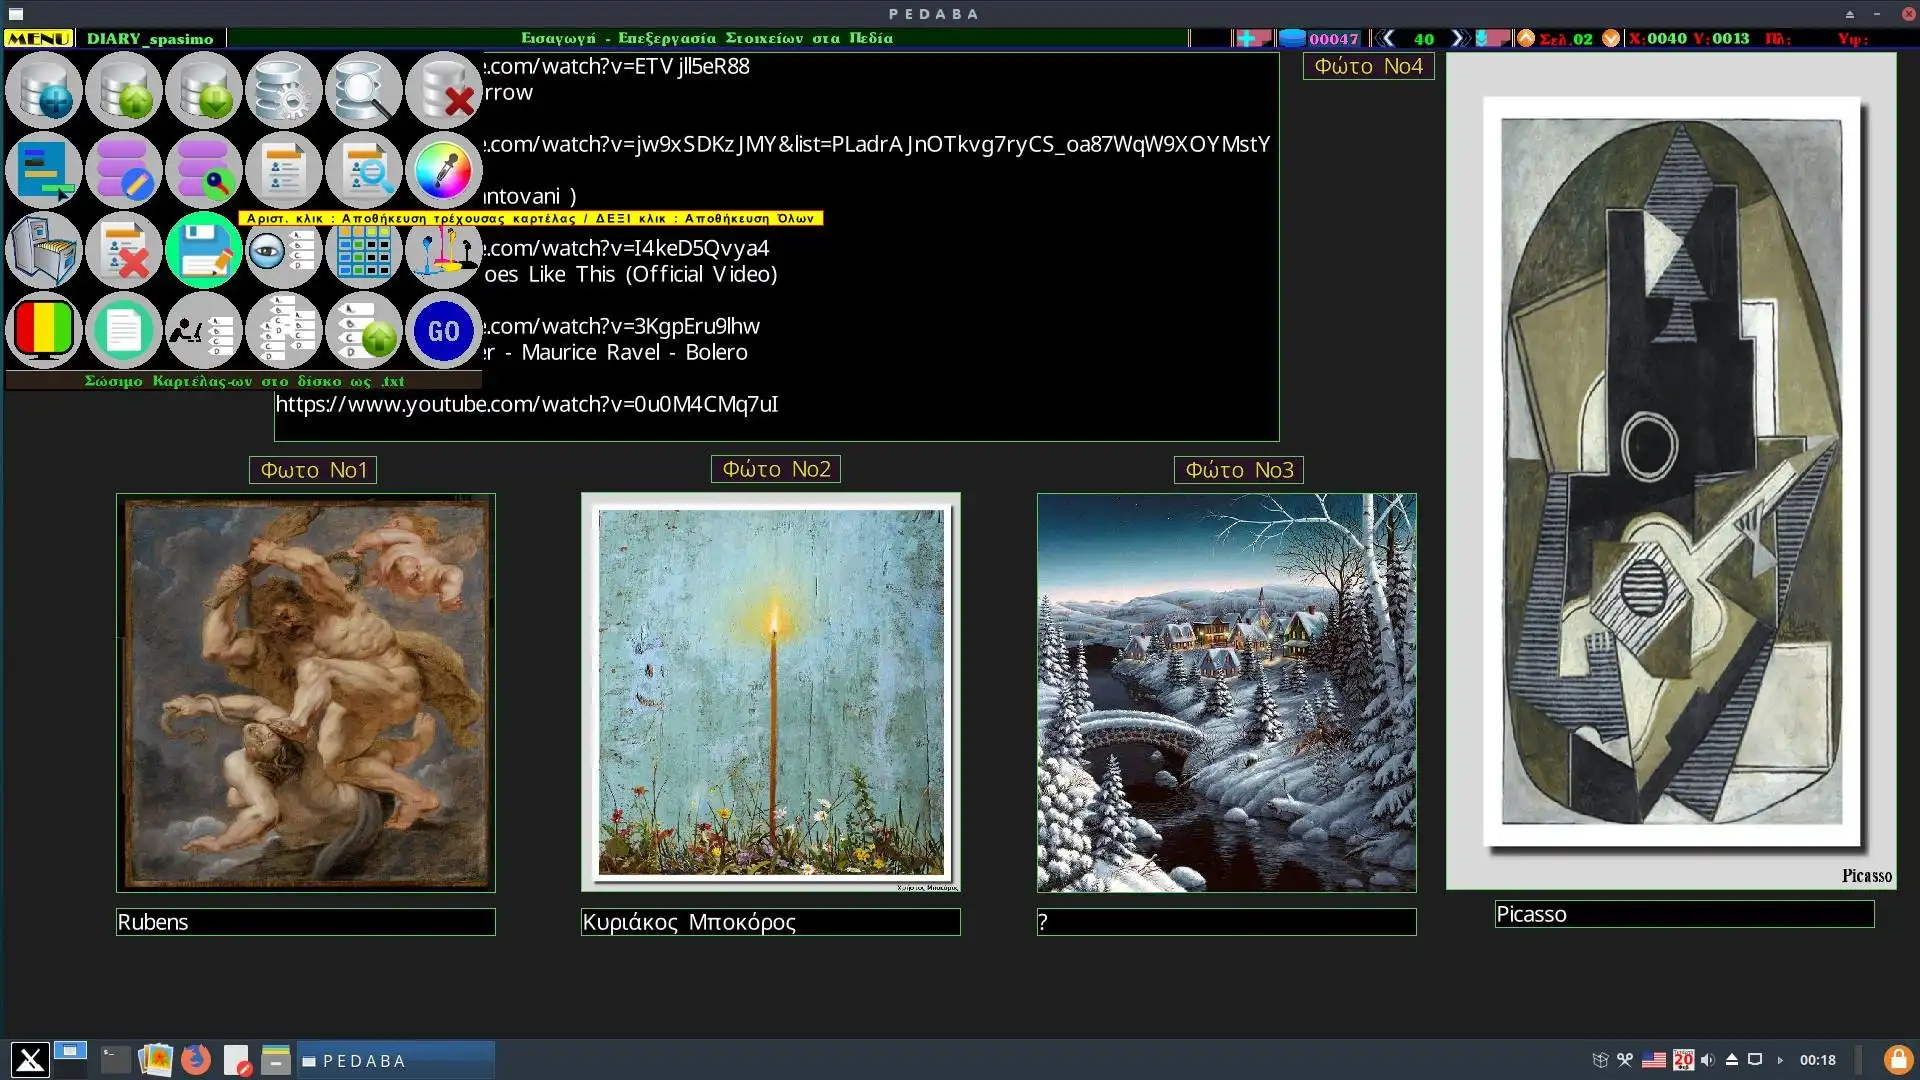Click the delete record card icon with red X
This screenshot has height=1080, width=1920.
pyautogui.click(x=124, y=251)
